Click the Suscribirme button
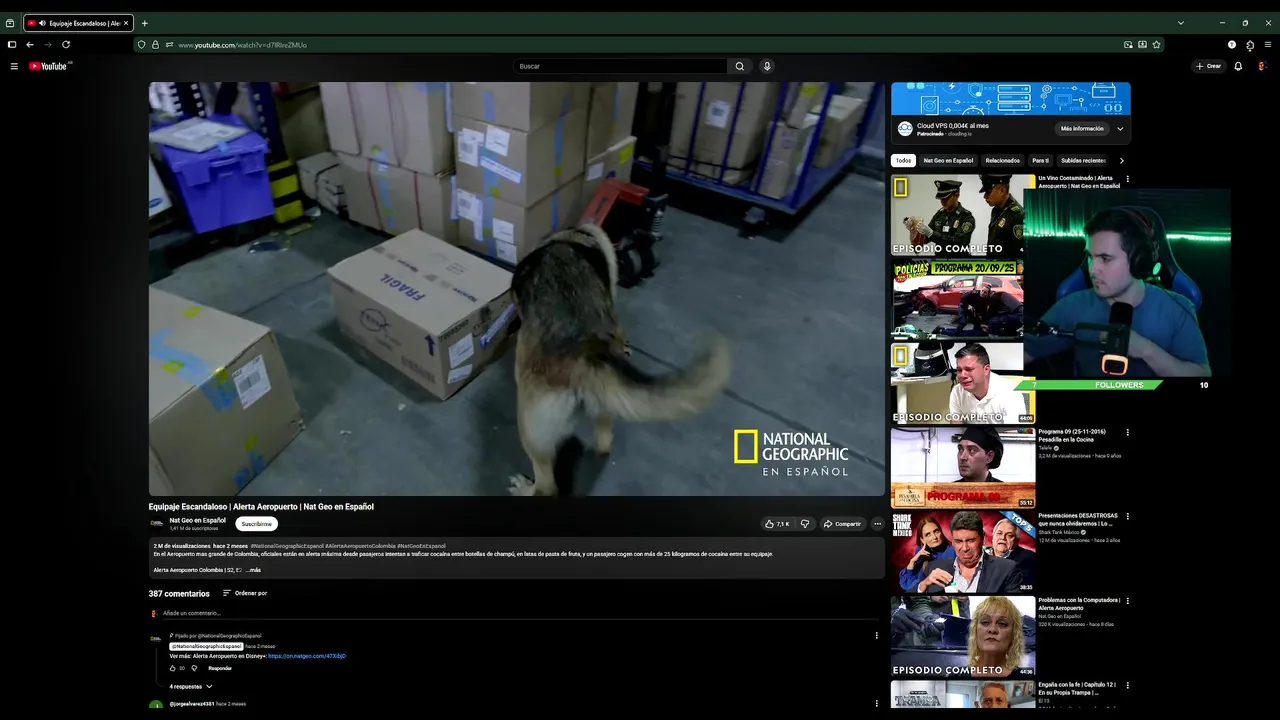This screenshot has width=1280, height=720. (x=256, y=524)
